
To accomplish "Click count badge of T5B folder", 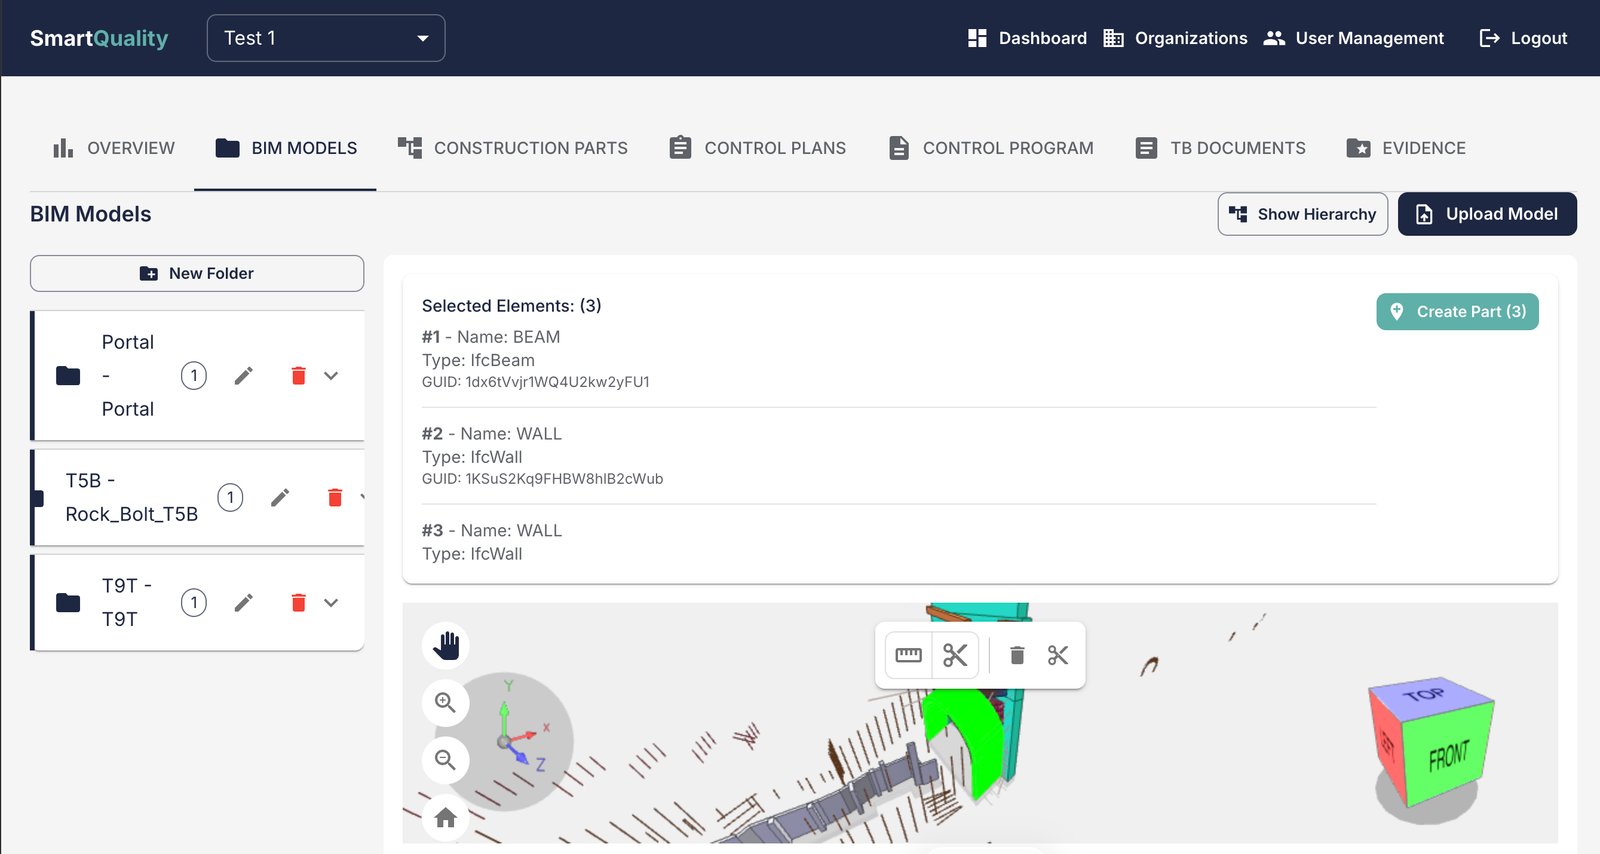I will (x=230, y=497).
